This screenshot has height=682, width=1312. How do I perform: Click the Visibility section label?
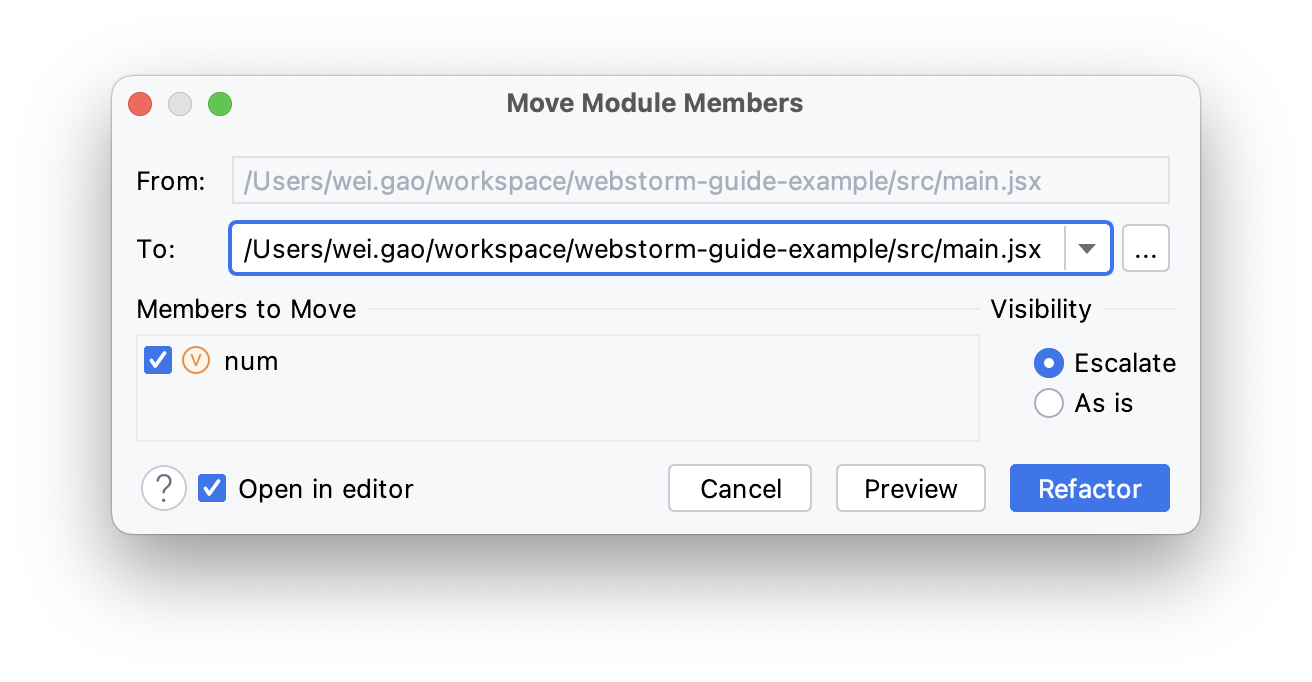[1040, 309]
